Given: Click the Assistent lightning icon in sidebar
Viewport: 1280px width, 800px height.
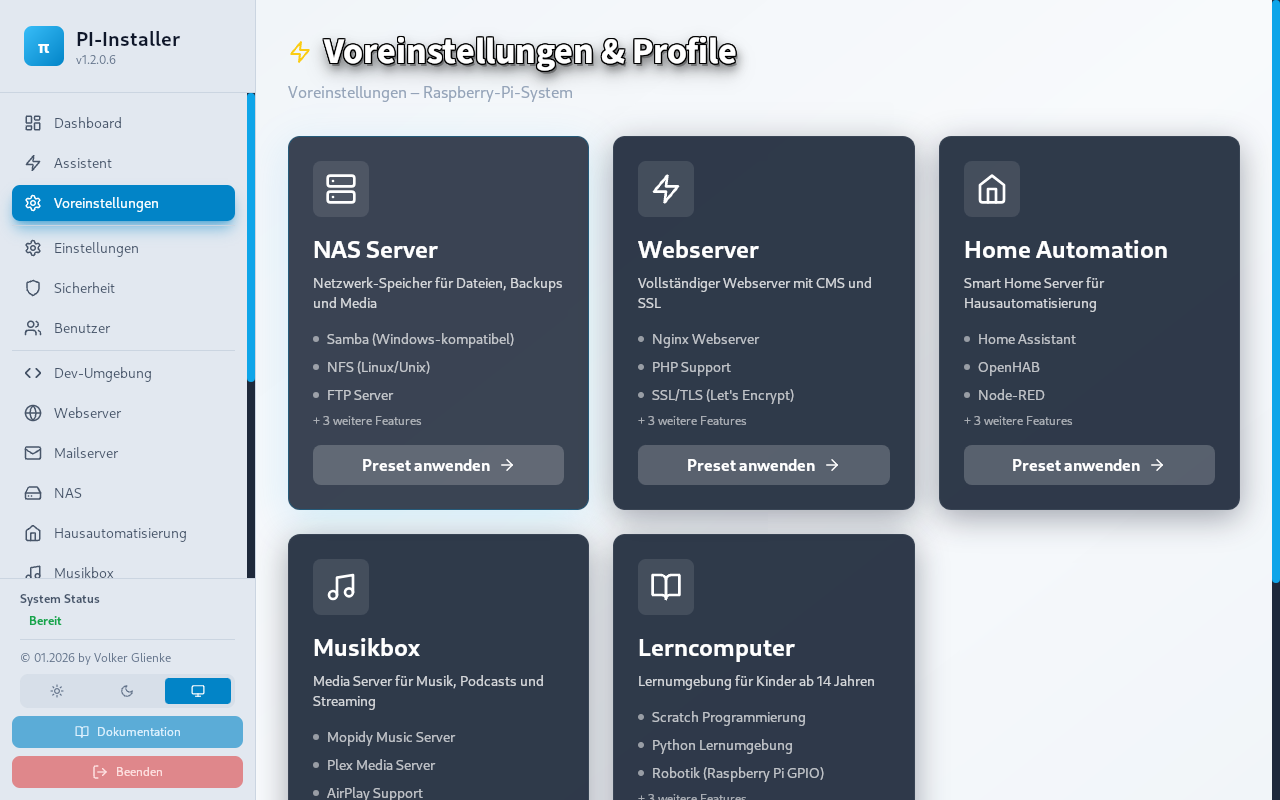Looking at the screenshot, I should click(33, 163).
